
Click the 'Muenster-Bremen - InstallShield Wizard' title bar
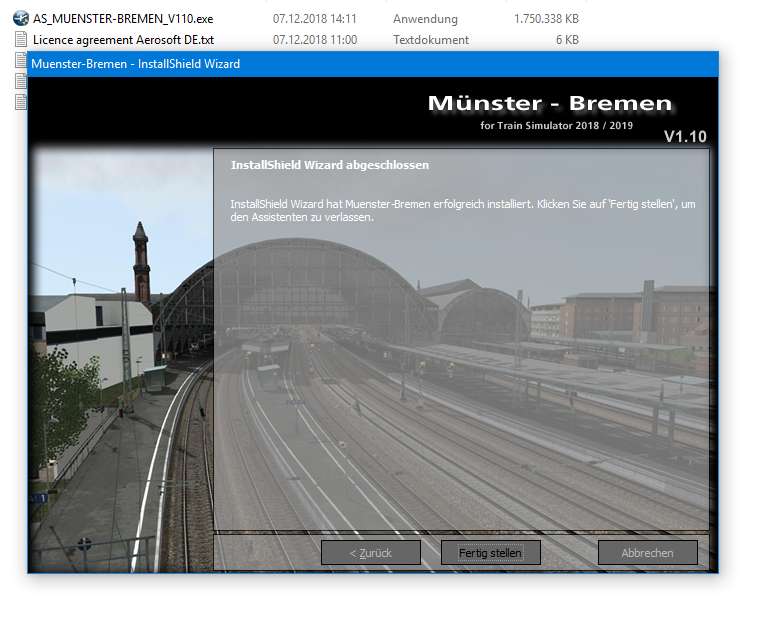(373, 64)
